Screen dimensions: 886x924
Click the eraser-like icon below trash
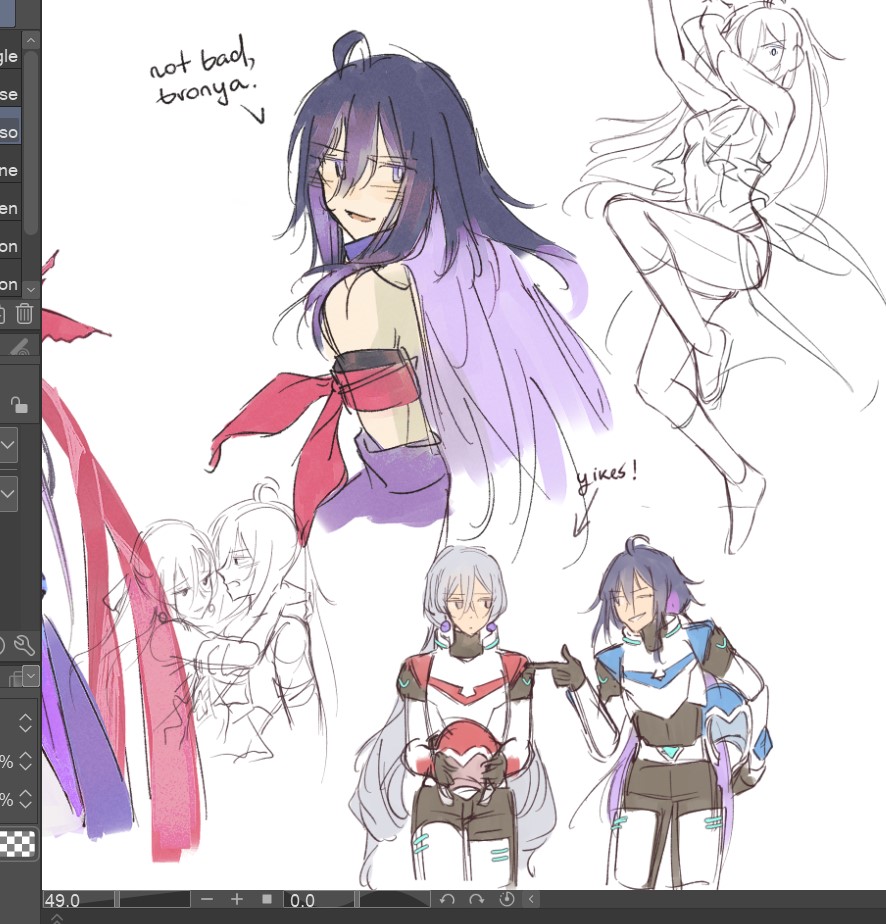21,346
